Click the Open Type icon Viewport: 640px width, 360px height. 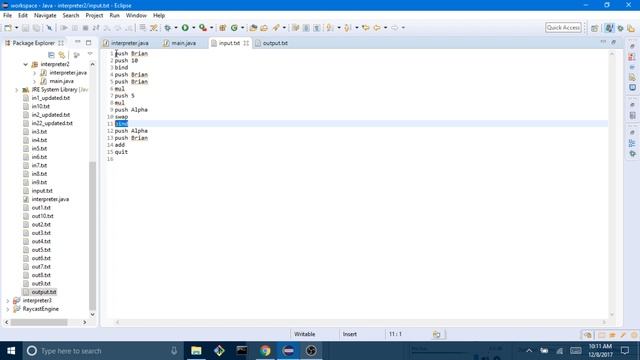[253, 28]
